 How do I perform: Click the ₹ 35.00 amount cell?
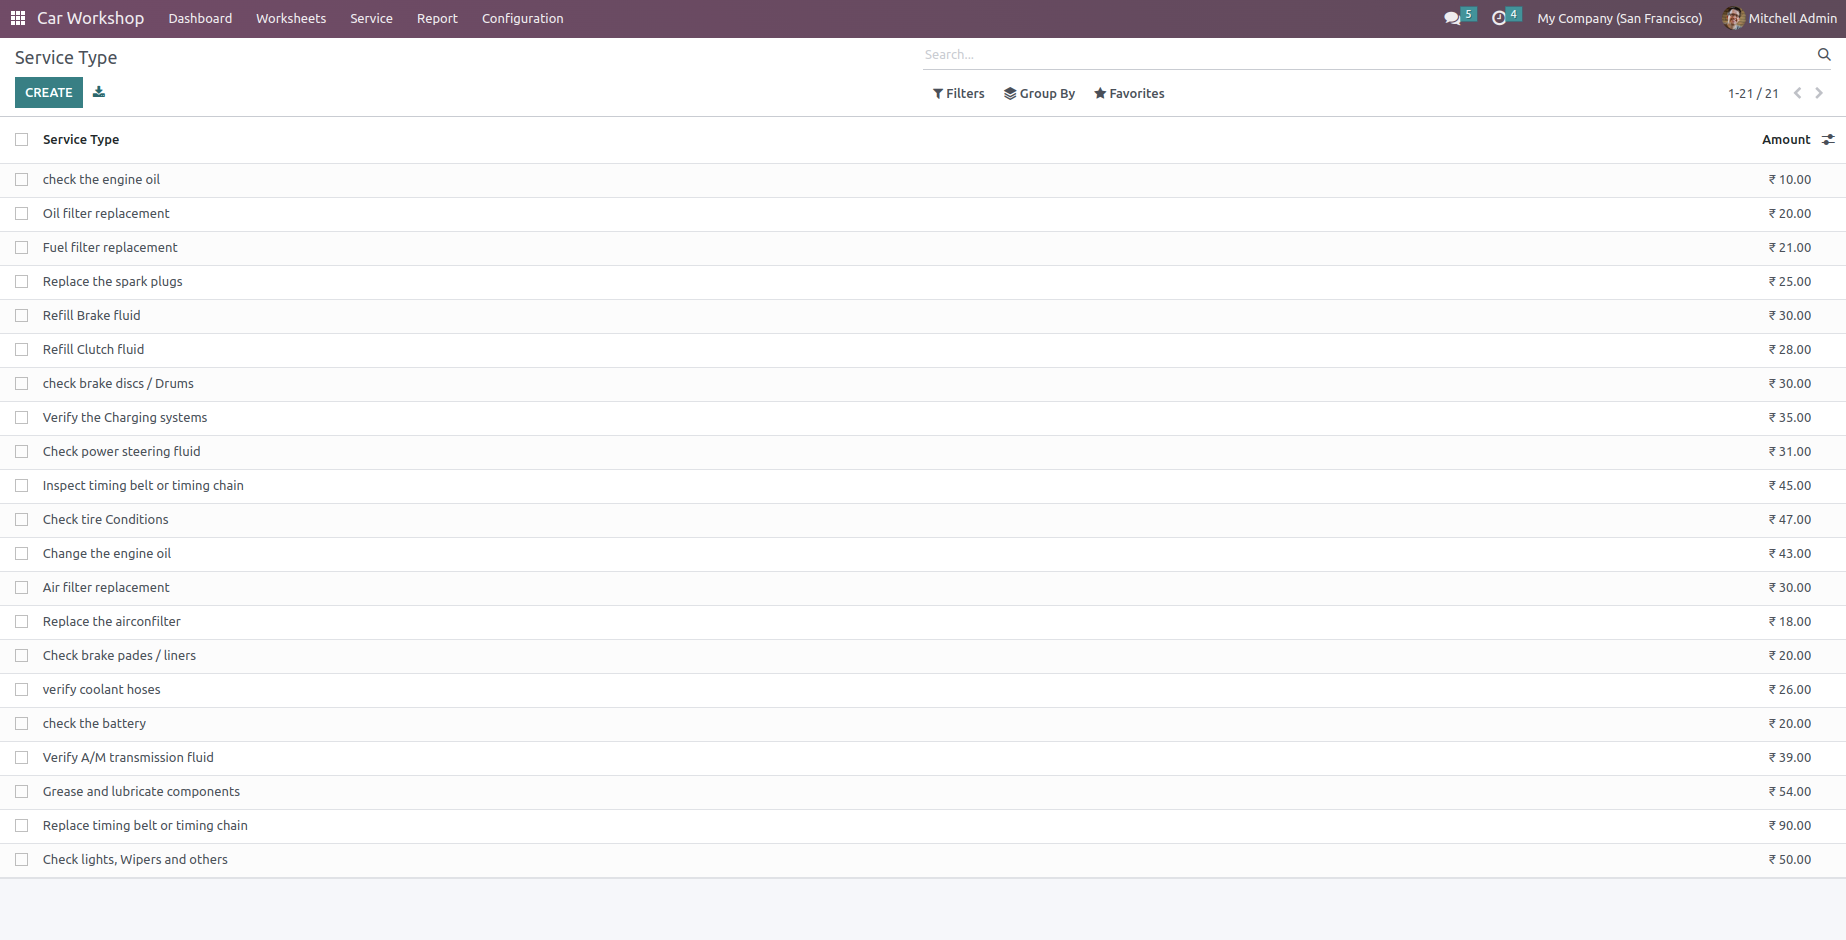point(1789,418)
